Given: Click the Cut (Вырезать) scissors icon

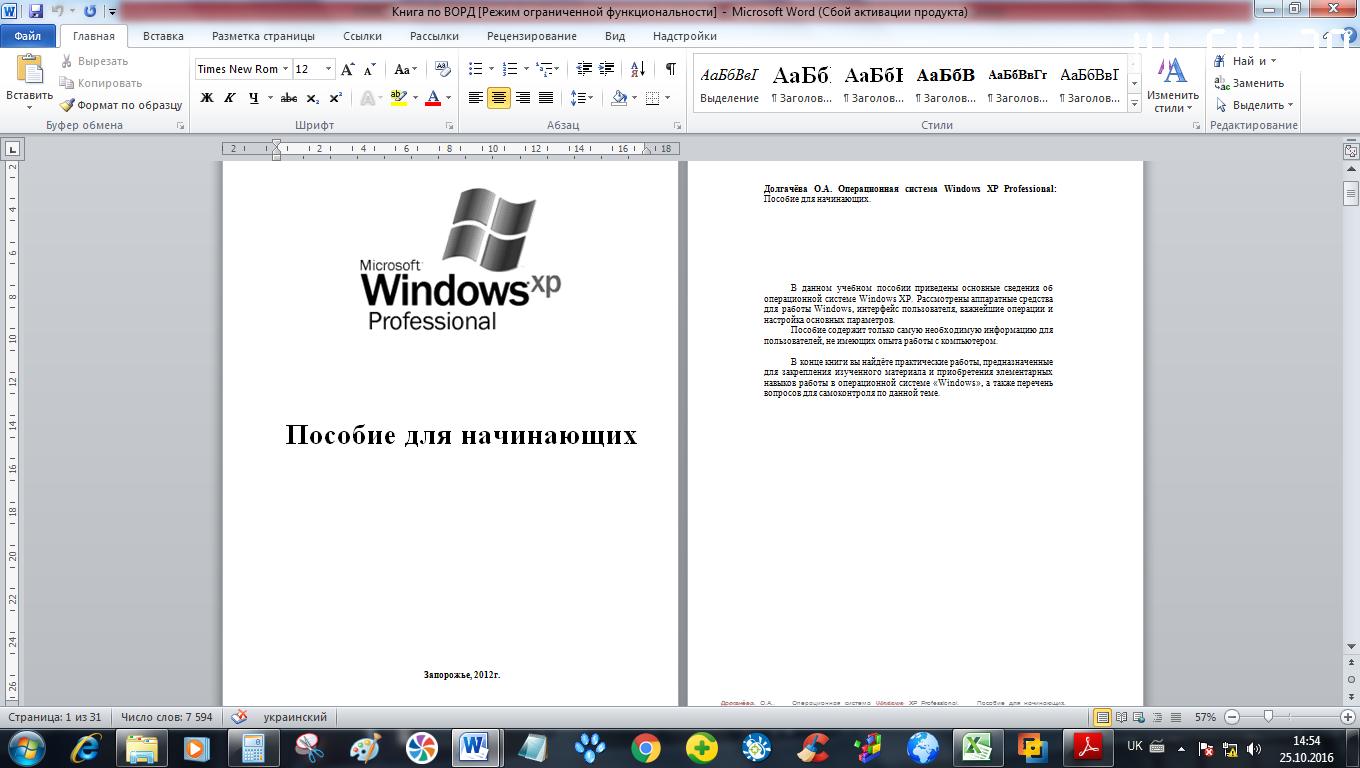Looking at the screenshot, I should (67, 61).
